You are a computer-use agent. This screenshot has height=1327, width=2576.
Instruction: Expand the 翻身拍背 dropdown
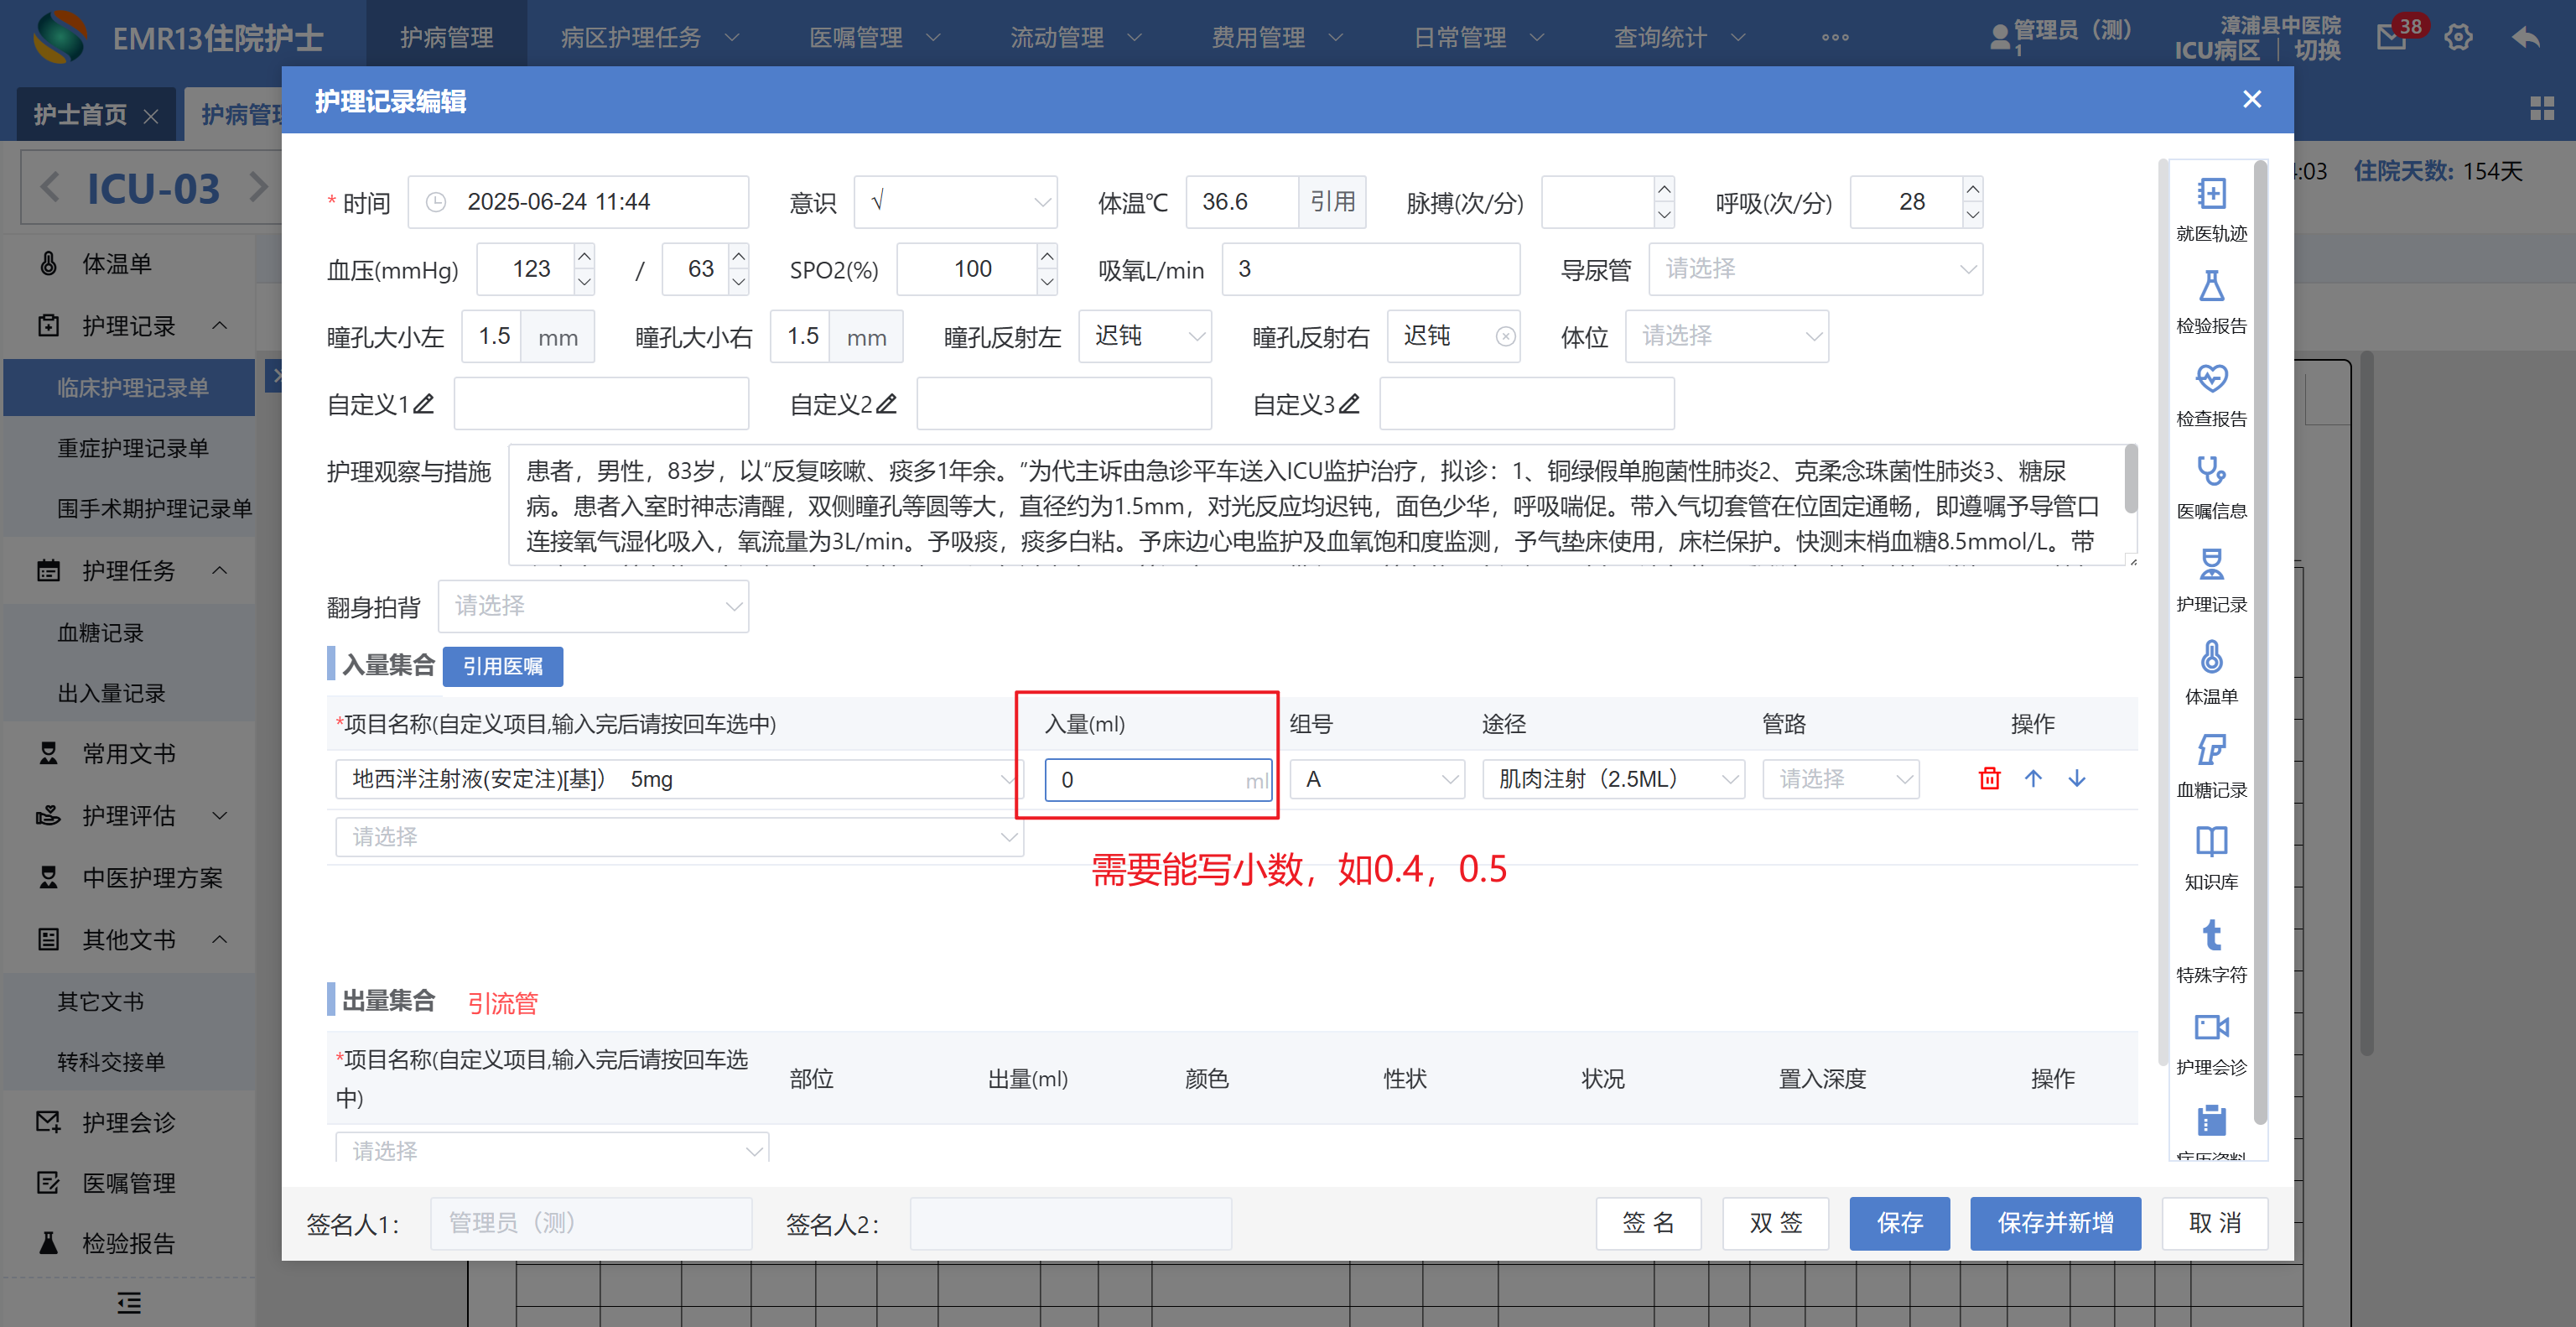[593, 606]
